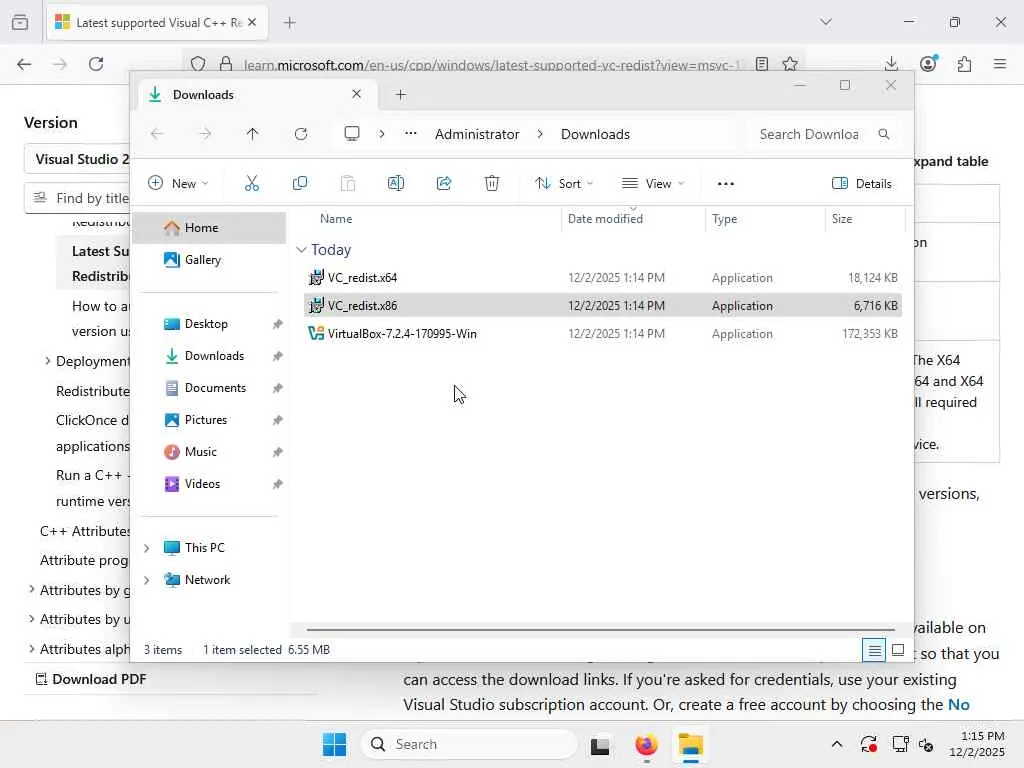Click the Share icon in Explorer toolbar
Viewport: 1024px width, 768px height.
(444, 184)
